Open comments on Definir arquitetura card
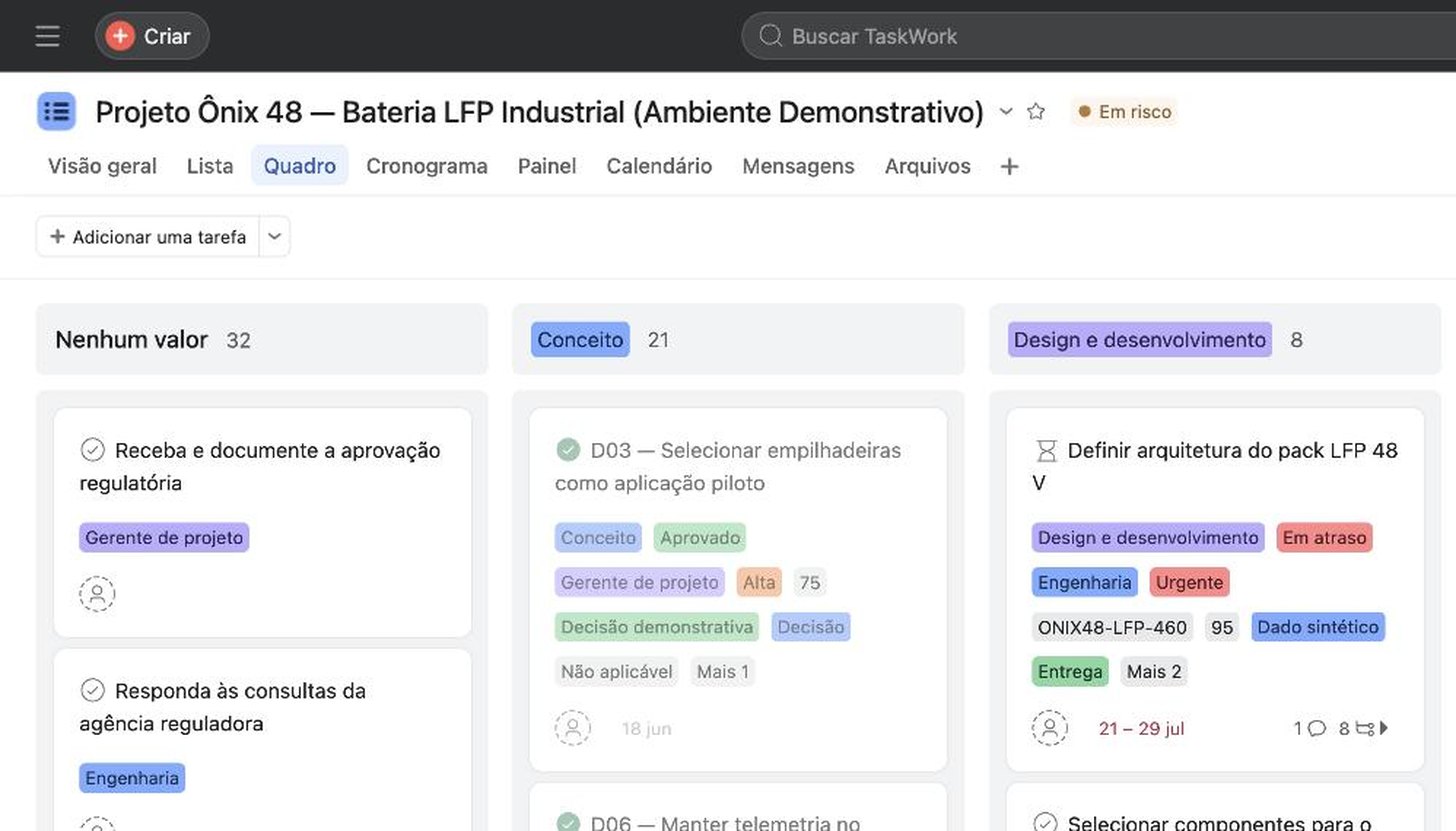This screenshot has height=831, width=1456. (x=1310, y=728)
